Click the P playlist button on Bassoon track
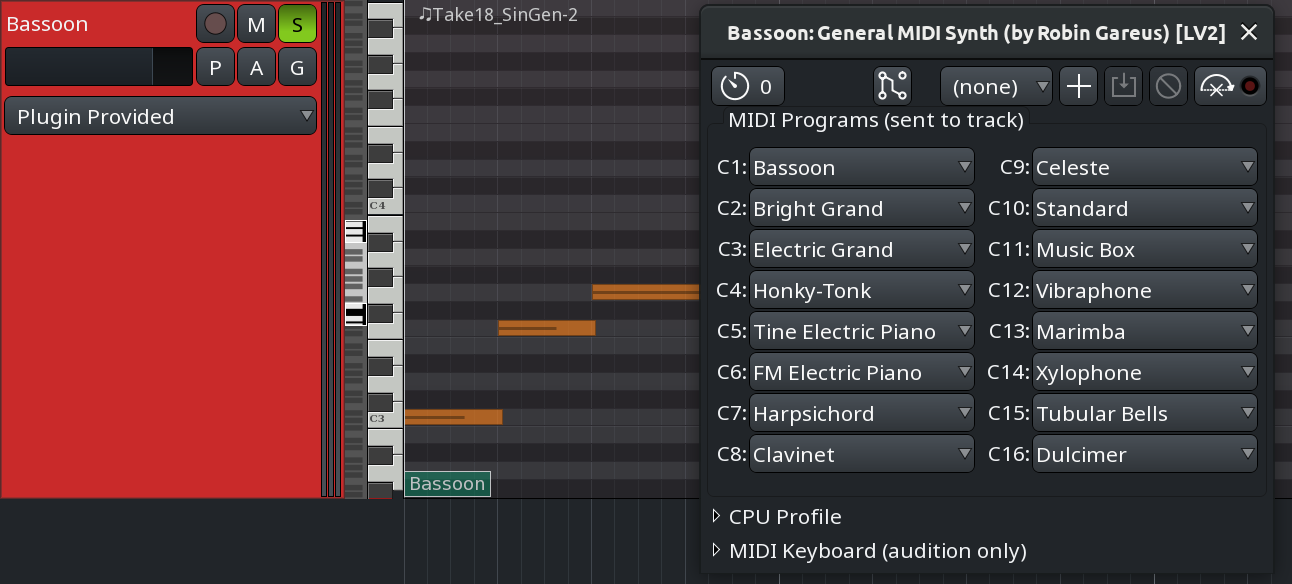The image size is (1292, 584). [215, 67]
